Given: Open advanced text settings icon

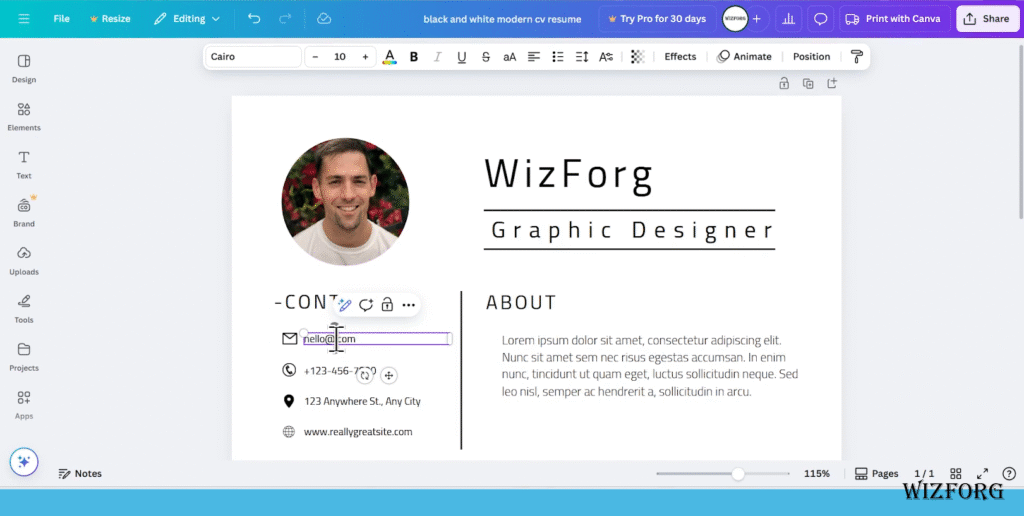Looking at the screenshot, I should click(606, 57).
